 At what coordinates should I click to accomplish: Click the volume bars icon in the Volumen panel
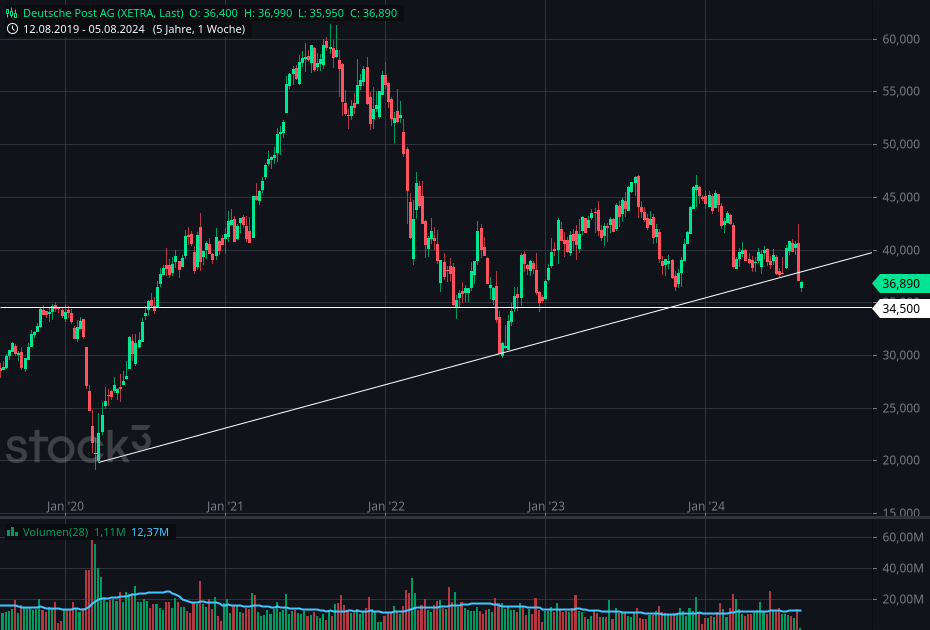[x=10, y=533]
